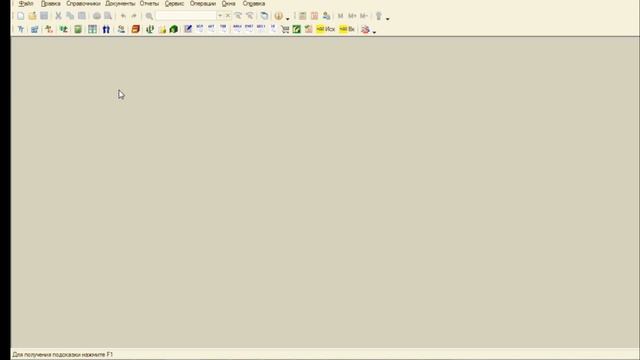640x360 pixels.
Task: Open the calendar icon
Action: point(314,16)
